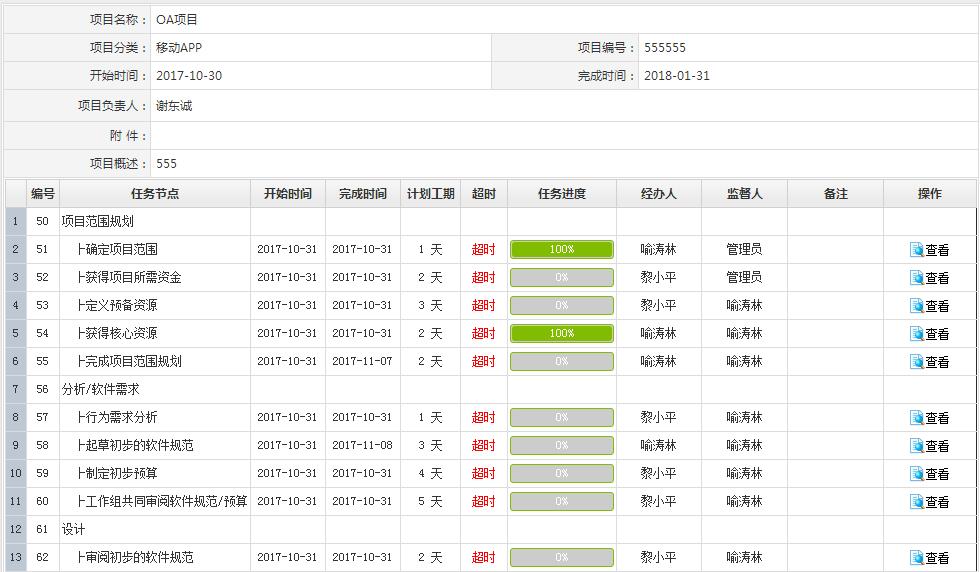Click the view icon for 起草初步的软件规范
The image size is (980, 572).
coord(917,446)
